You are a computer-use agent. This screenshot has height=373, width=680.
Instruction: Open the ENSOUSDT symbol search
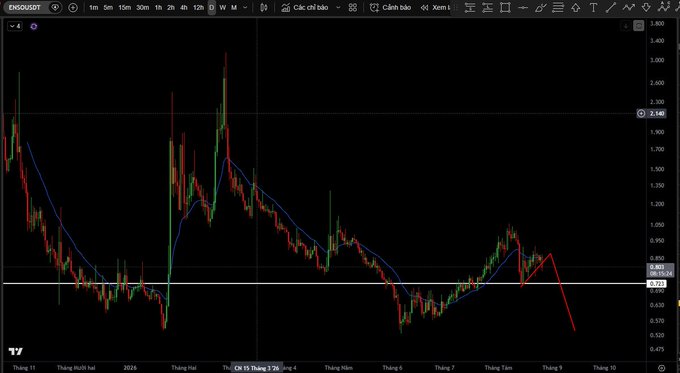(x=25, y=7)
